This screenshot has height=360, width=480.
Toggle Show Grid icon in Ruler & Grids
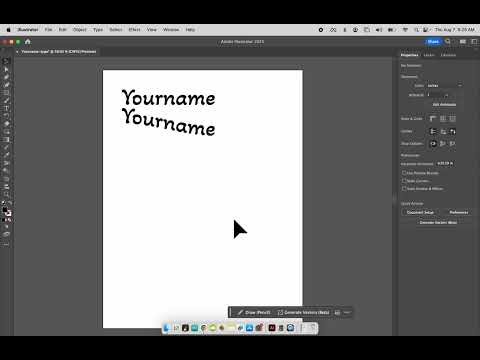tap(443, 119)
